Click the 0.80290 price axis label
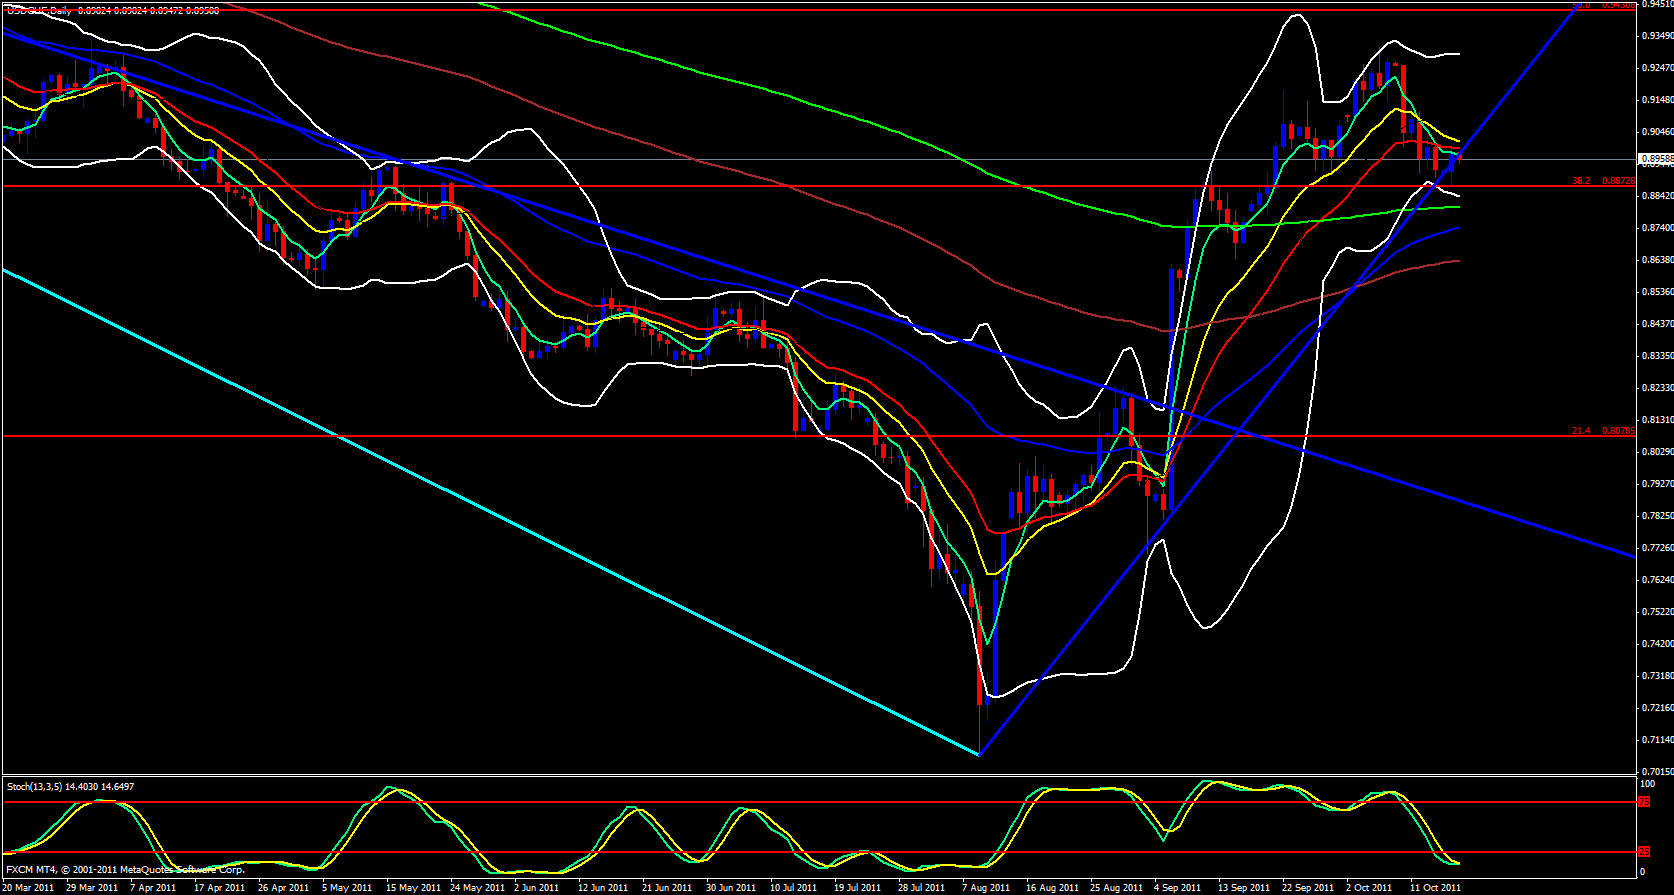The height and width of the screenshot is (895, 1674). point(1656,452)
